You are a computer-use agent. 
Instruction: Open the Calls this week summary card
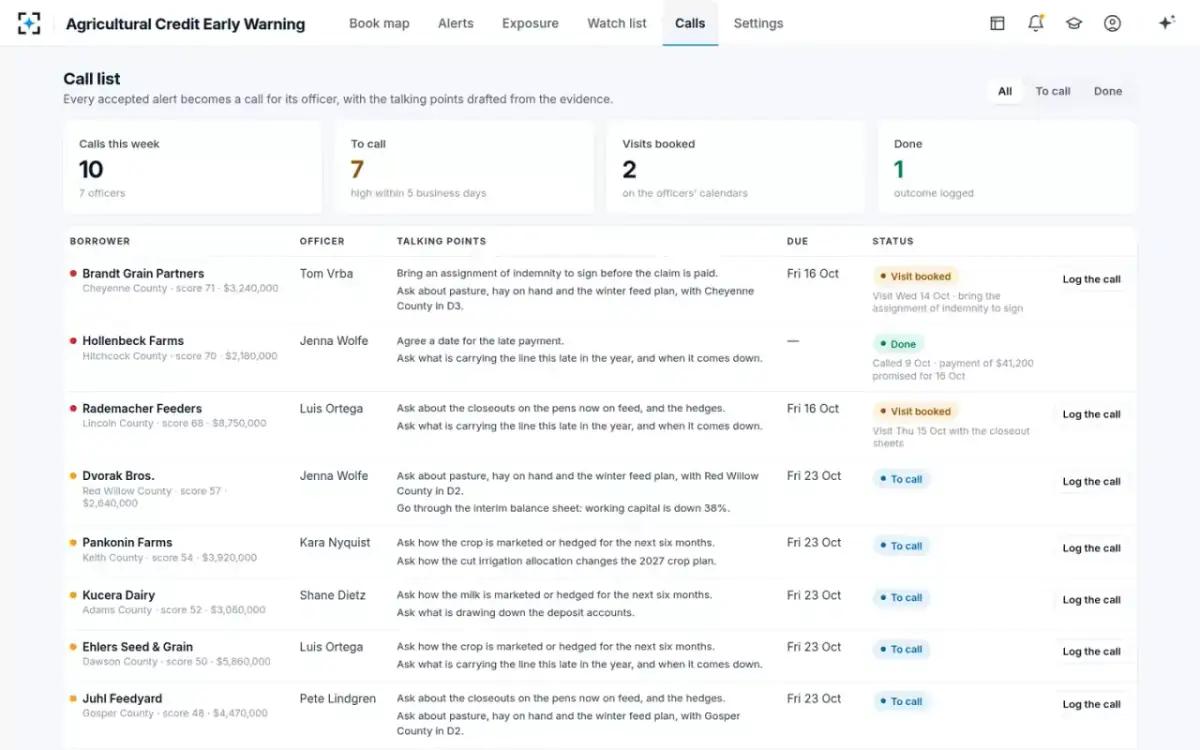click(193, 168)
